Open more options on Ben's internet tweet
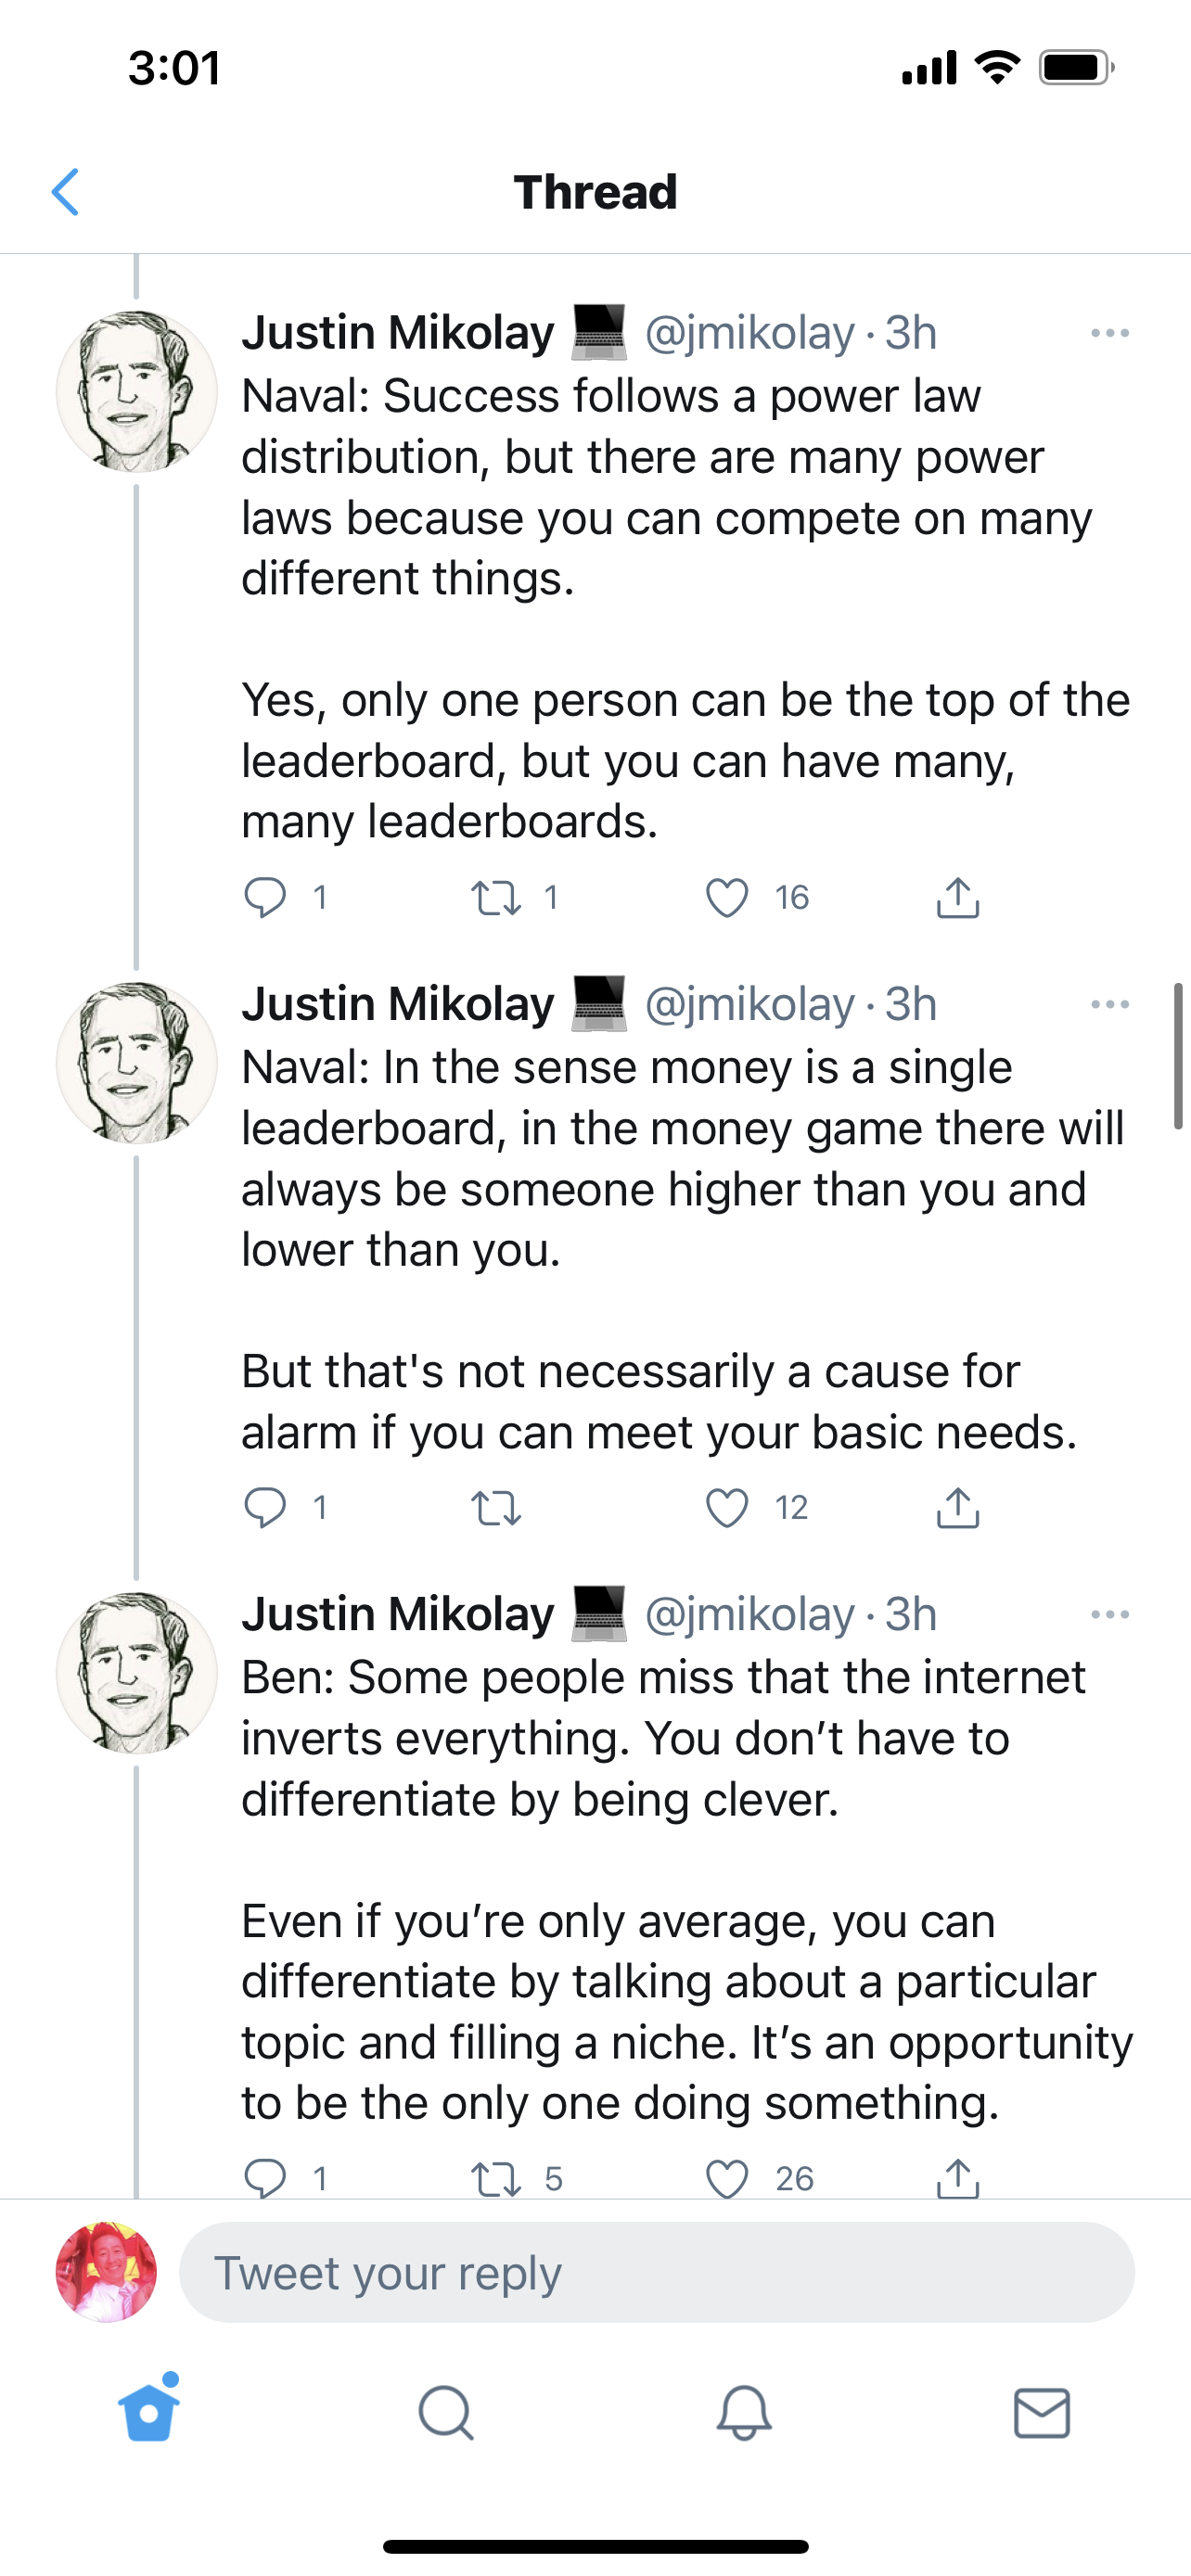Screen dimensions: 1191x2576 coord(1109,1614)
